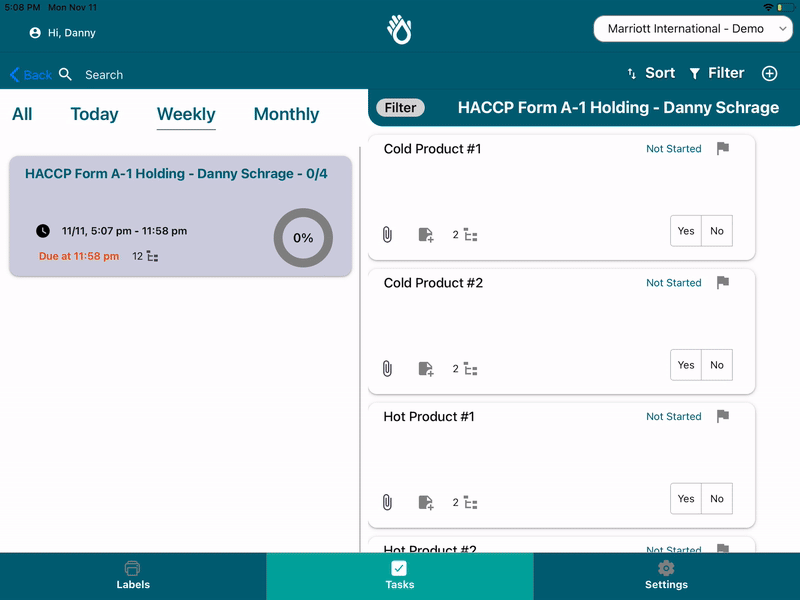Click the subtask hierarchy icon on Cold Product #1
This screenshot has width=800, height=600.
(471, 235)
